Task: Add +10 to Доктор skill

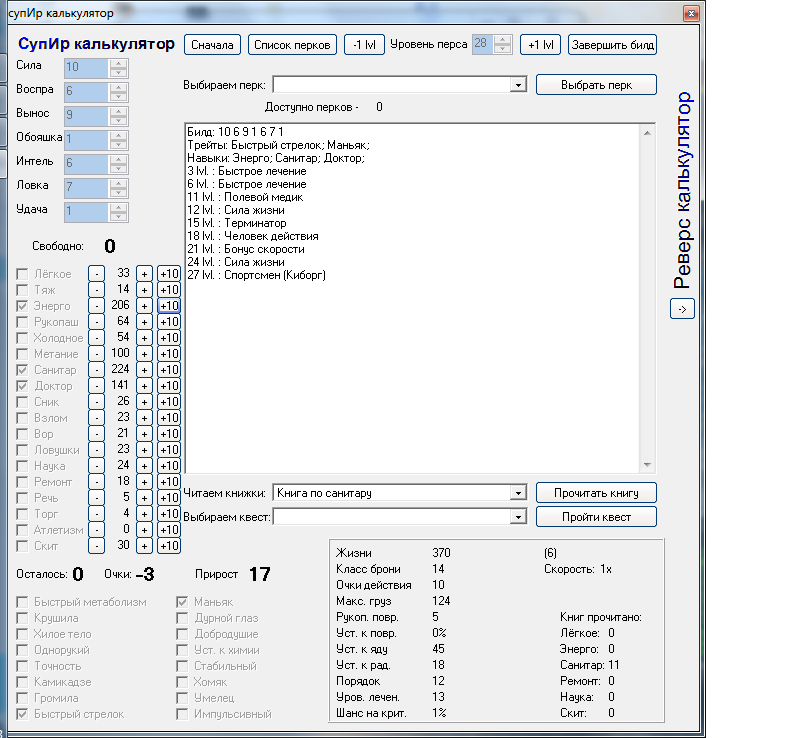Action: pyautogui.click(x=169, y=386)
